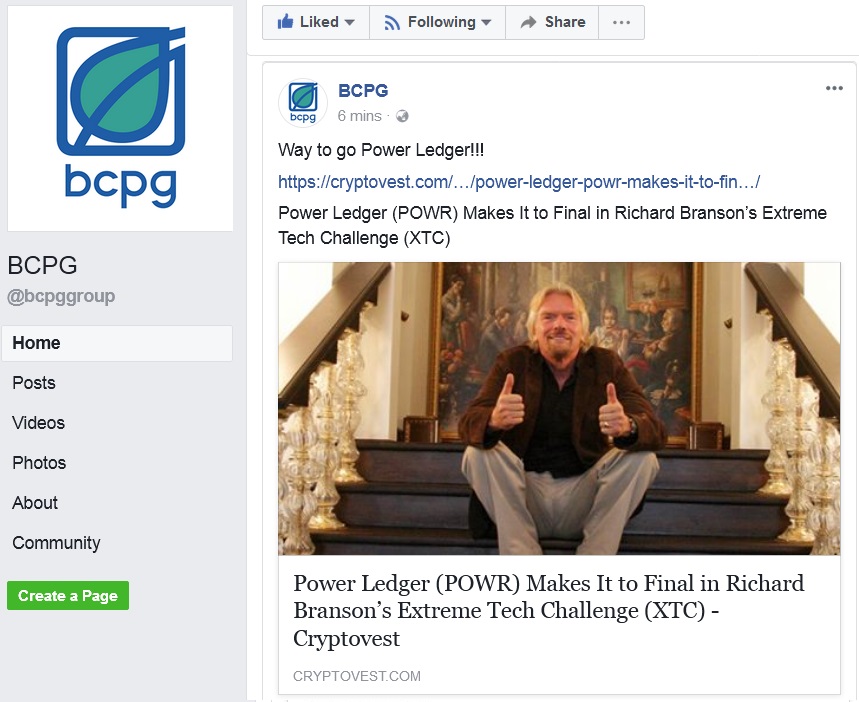859x702 pixels.
Task: Click the BCPG page name in post header
Action: click(x=363, y=90)
